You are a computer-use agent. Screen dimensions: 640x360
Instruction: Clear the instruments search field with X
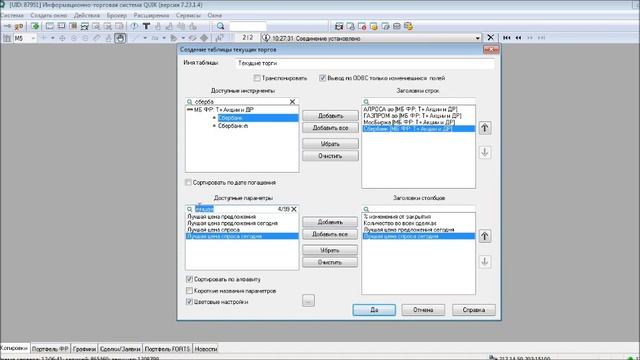[292, 102]
